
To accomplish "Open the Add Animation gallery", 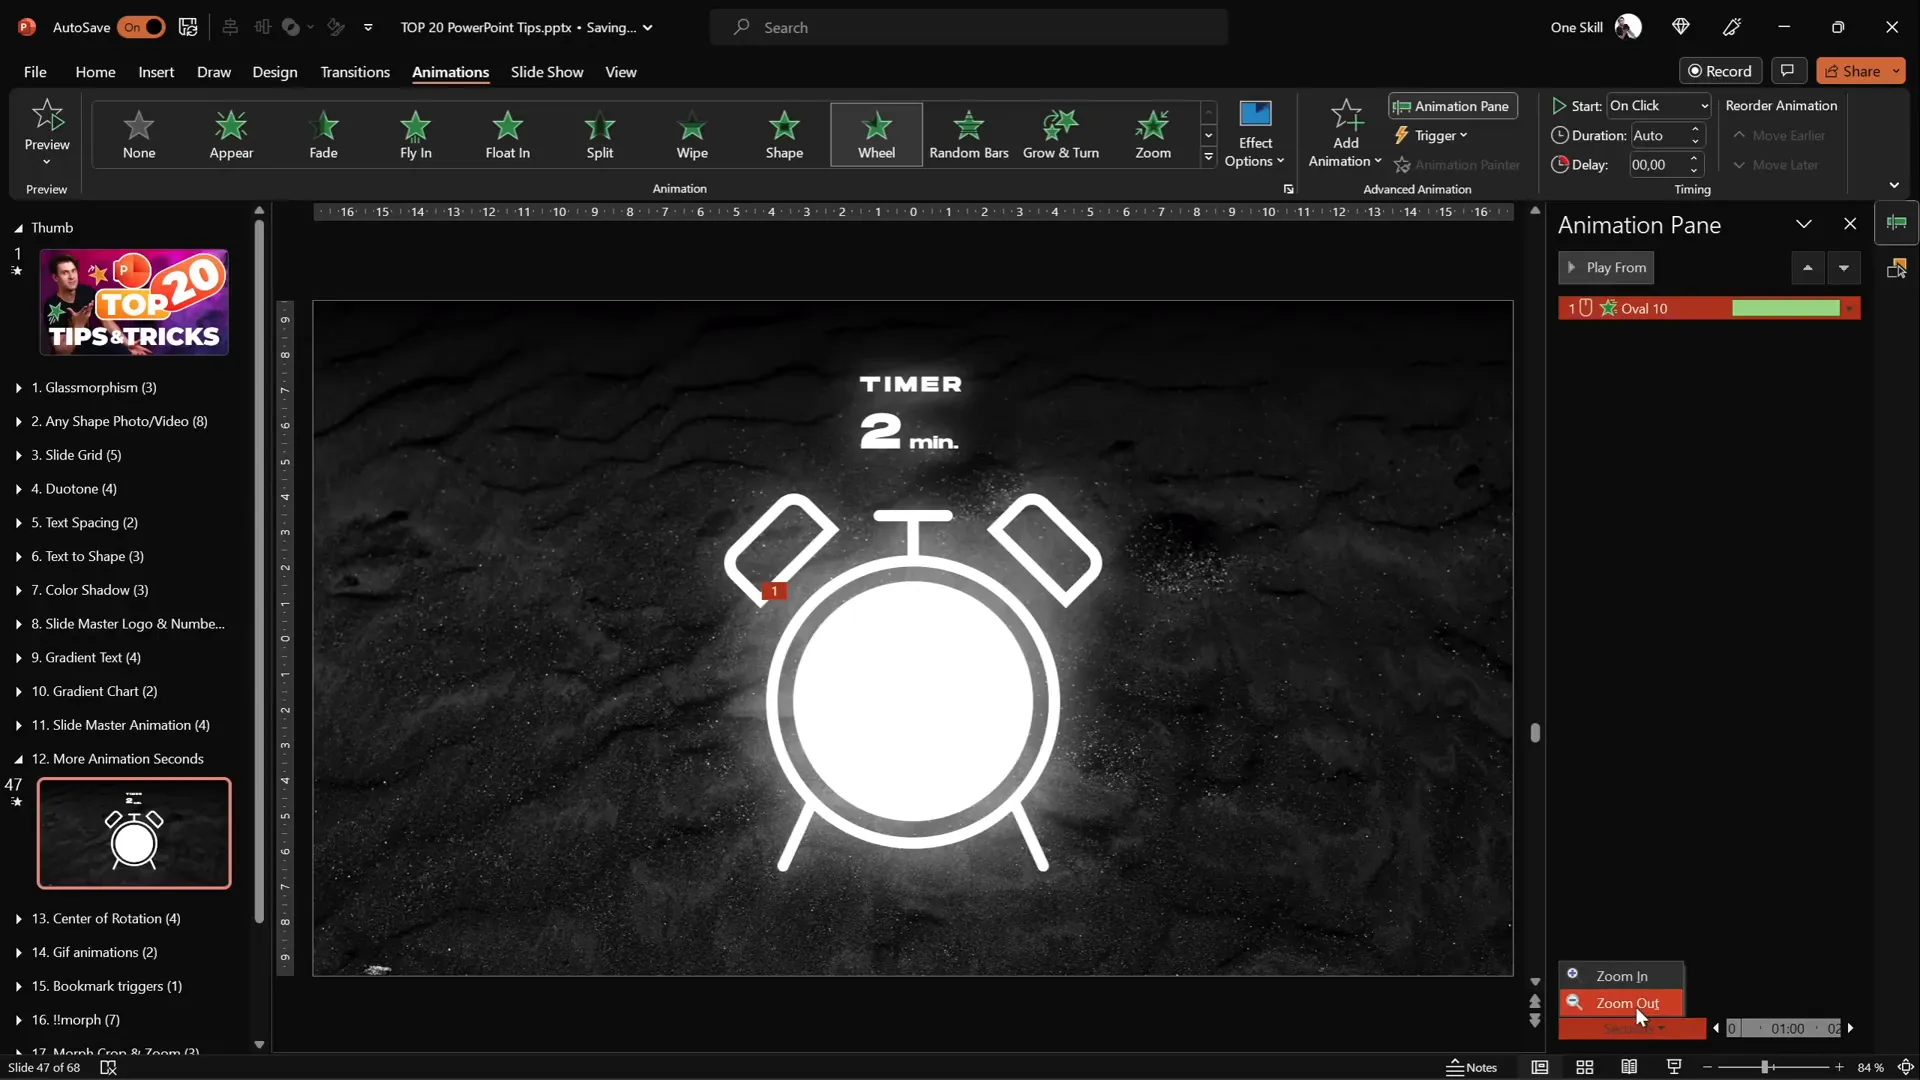I will pos(1345,135).
